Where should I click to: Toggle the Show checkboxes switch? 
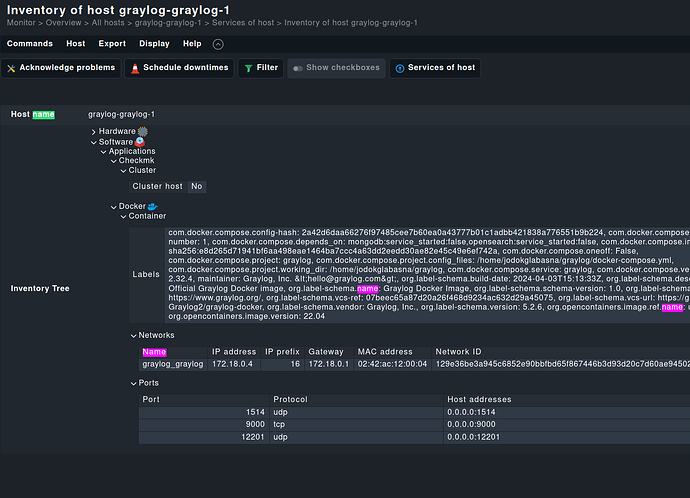[x=297, y=68]
